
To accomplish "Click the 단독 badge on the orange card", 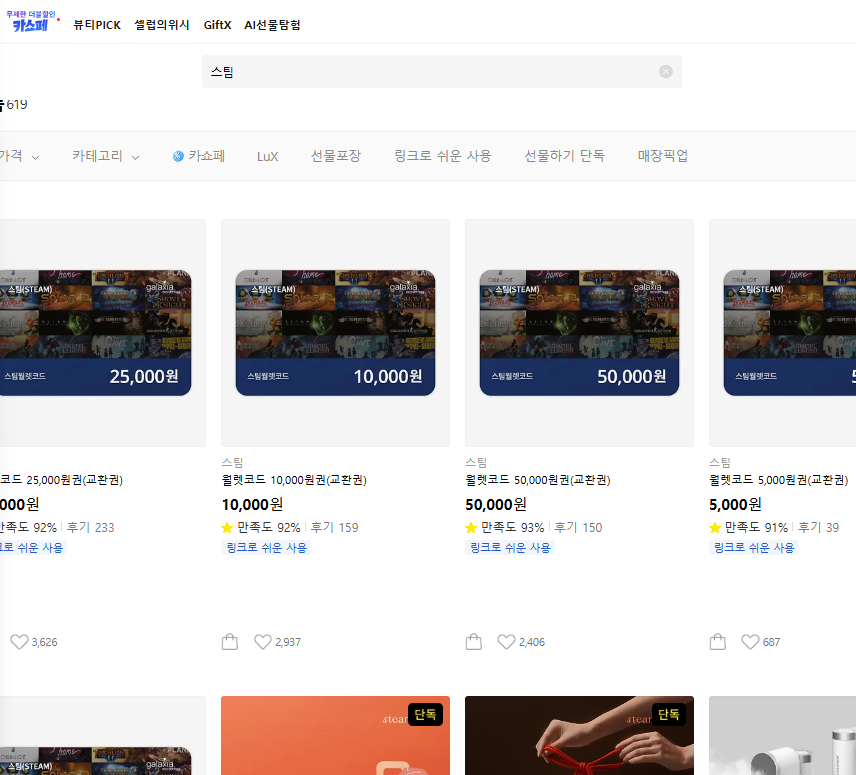I will point(425,714).
